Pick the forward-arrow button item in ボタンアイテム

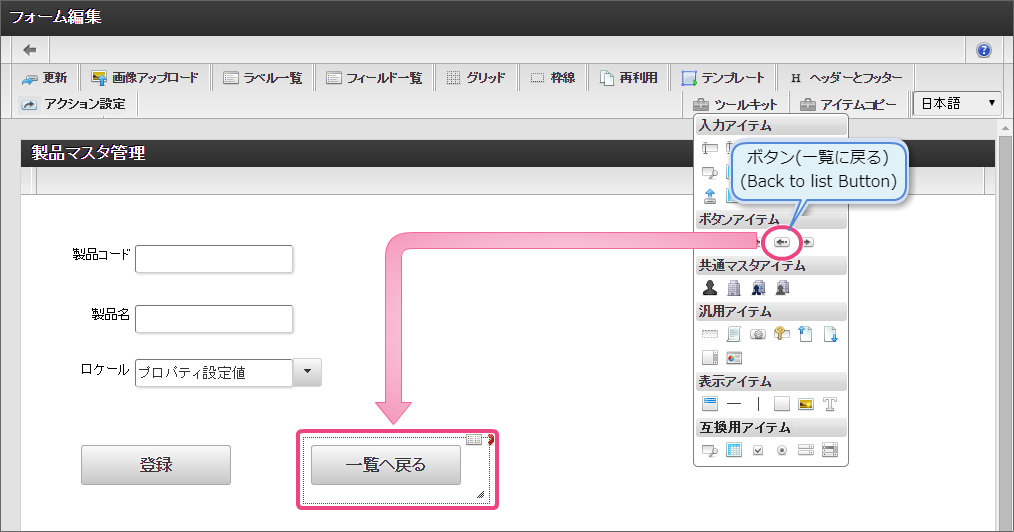pyautogui.click(x=808, y=242)
